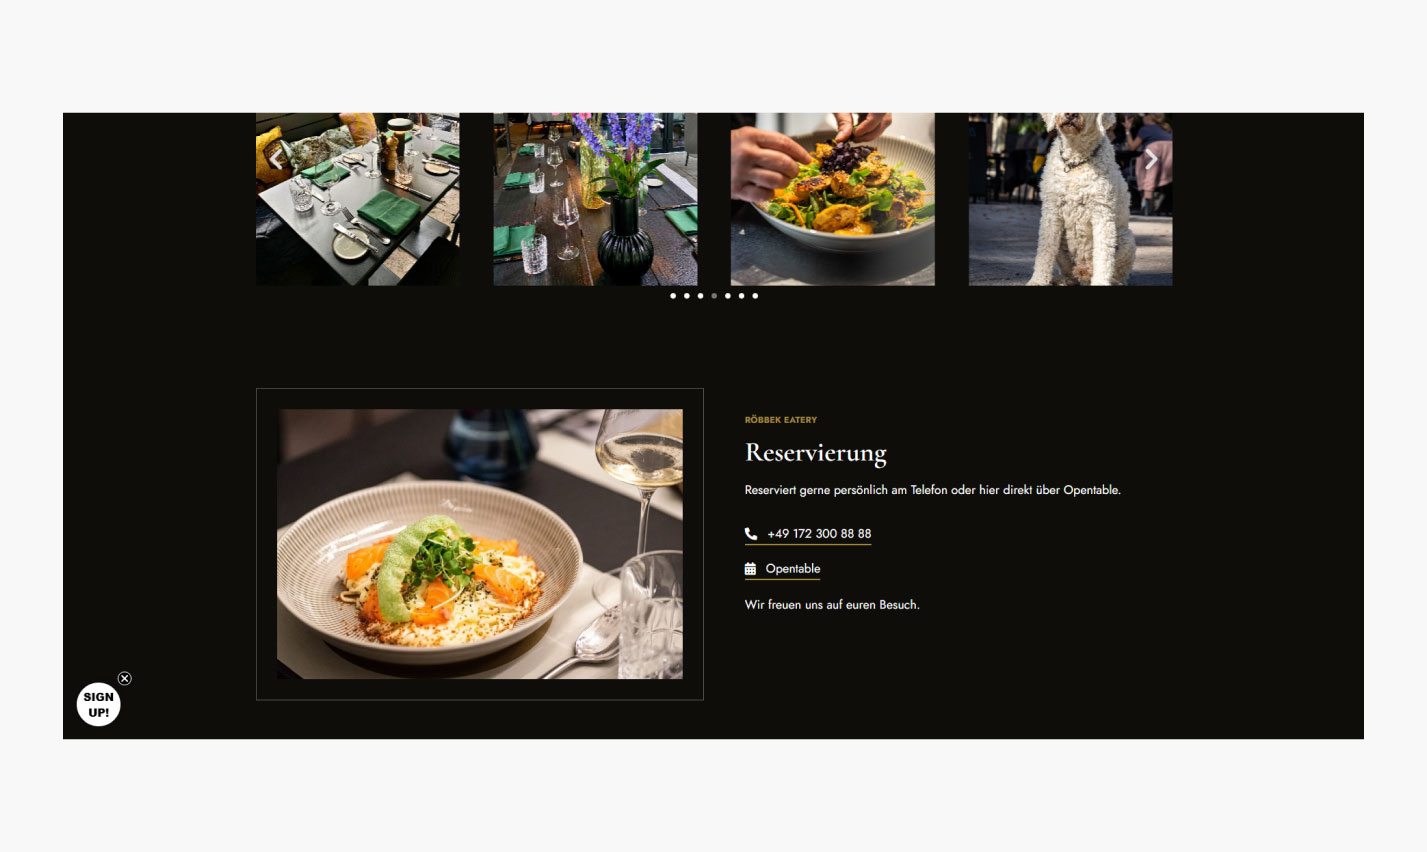Viewport: 1427px width, 852px height.
Task: Open the table with green napkins photo
Action: [x=358, y=199]
